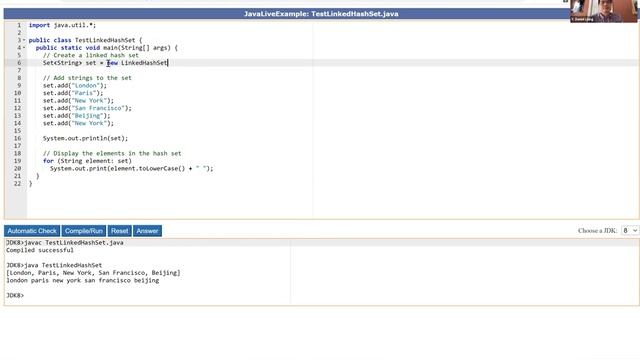Click the for (String element: set) line
The height and width of the screenshot is (360, 640).
[87, 161]
